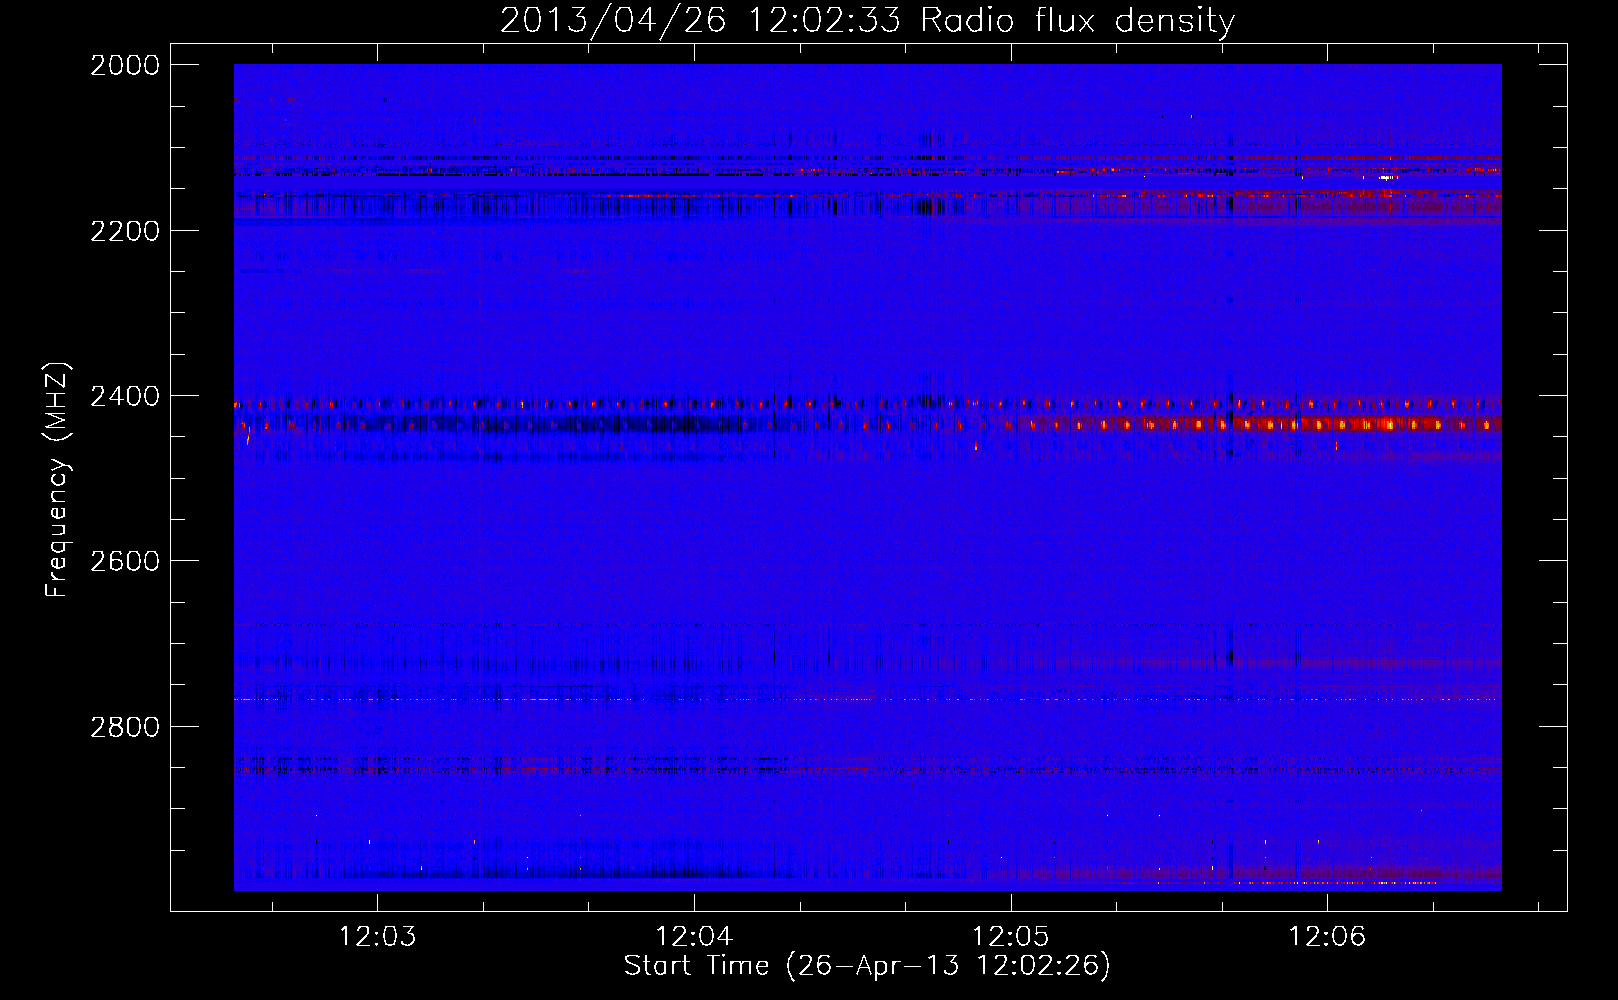Choose the 12:05 time tick label
The height and width of the screenshot is (1000, 1618).
tap(1011, 937)
